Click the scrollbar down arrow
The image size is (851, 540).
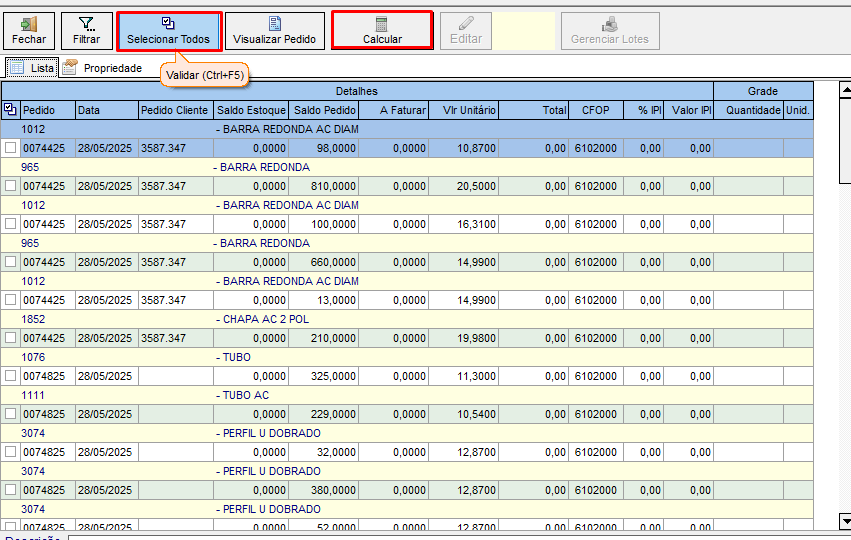point(844,521)
